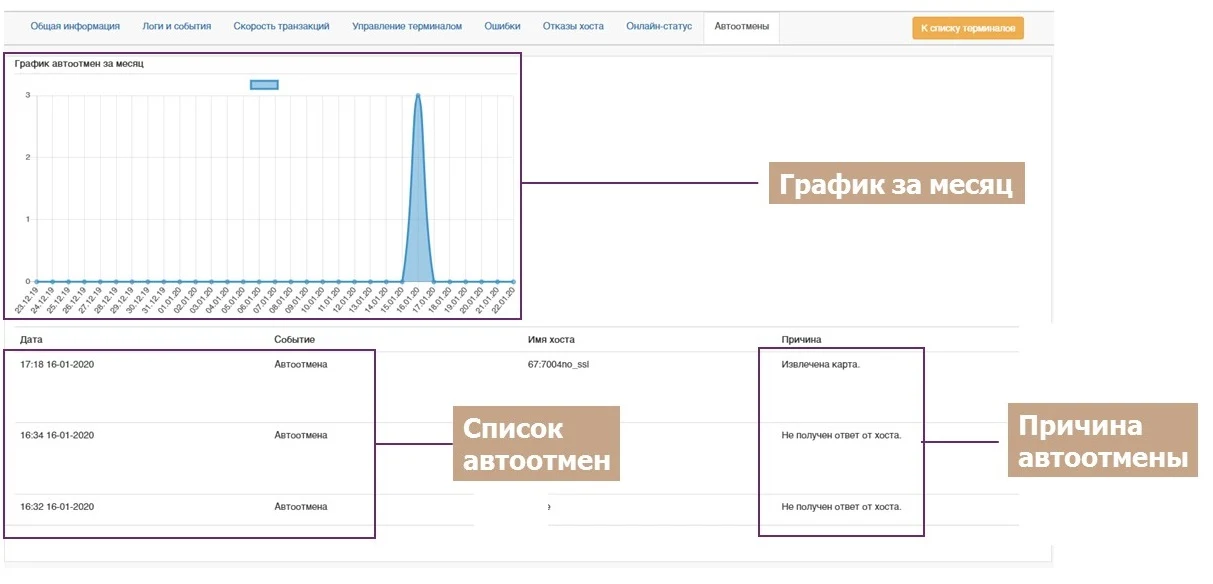
Task: Select the Управление терминалом tab
Action: pos(407,27)
